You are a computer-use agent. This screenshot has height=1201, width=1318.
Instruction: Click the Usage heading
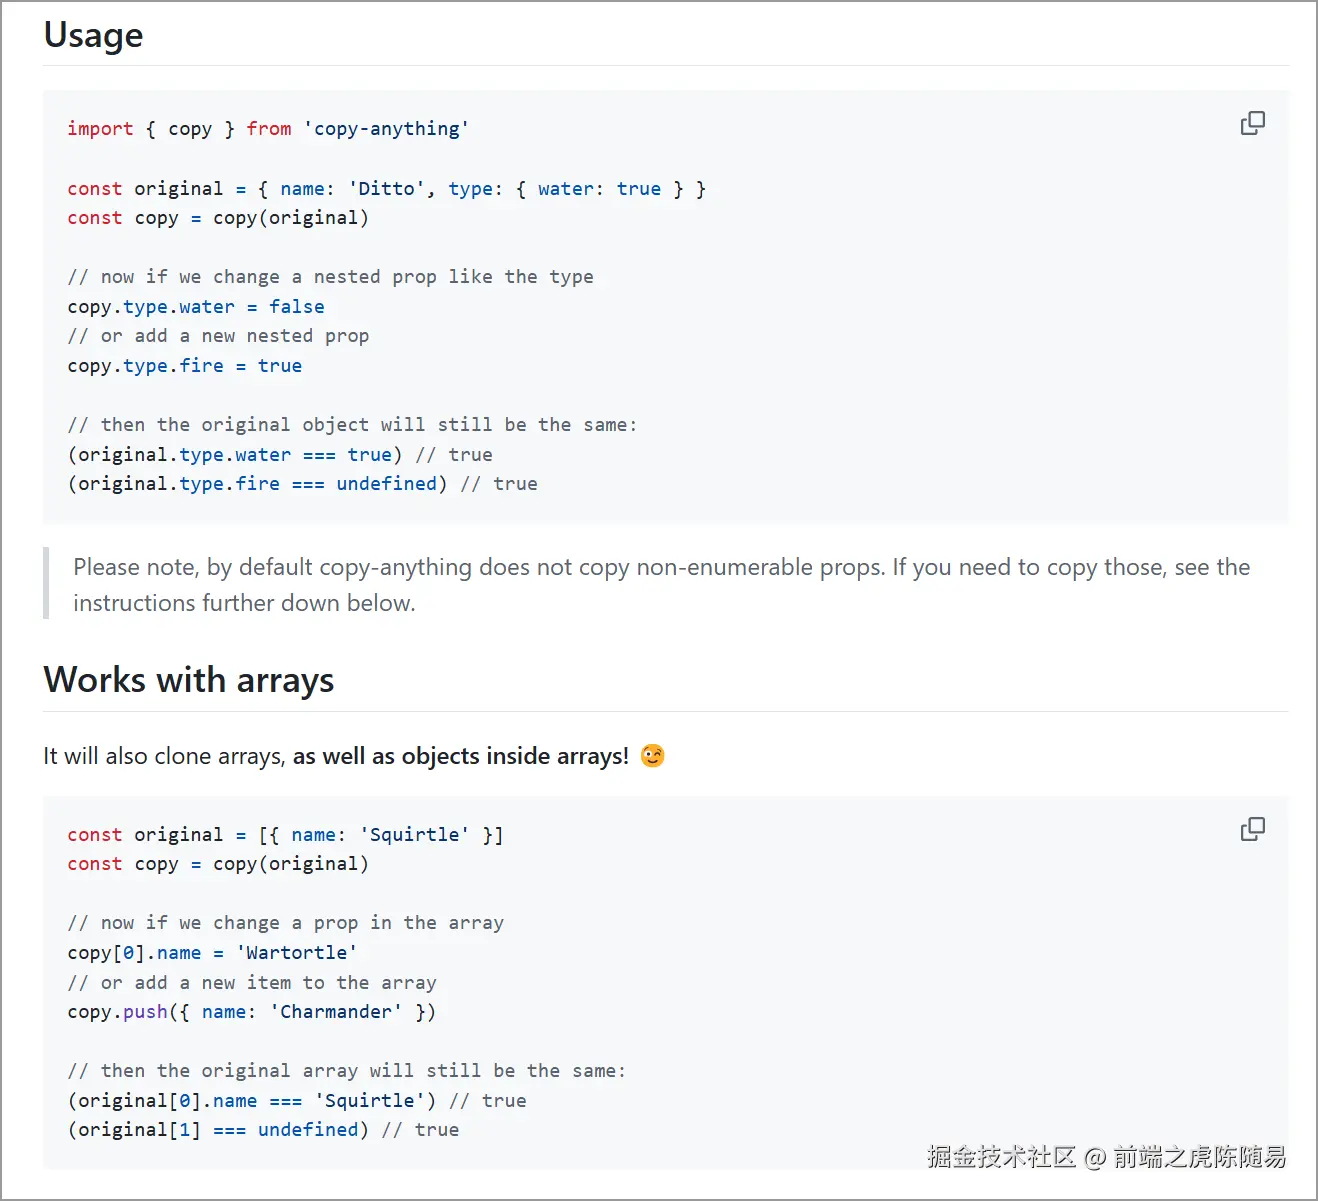(x=93, y=35)
